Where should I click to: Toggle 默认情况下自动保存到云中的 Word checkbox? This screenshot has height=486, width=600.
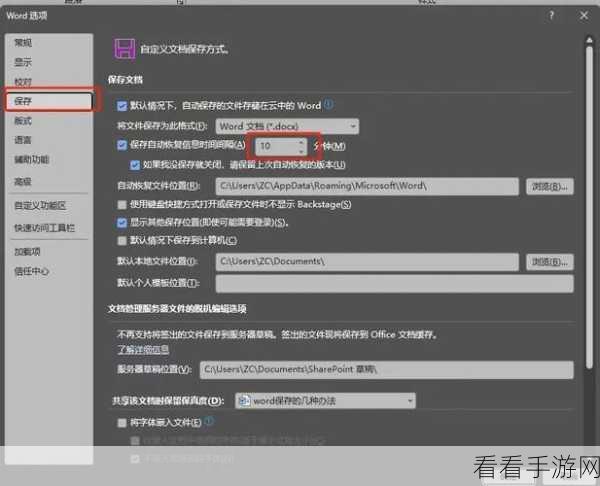(122, 106)
